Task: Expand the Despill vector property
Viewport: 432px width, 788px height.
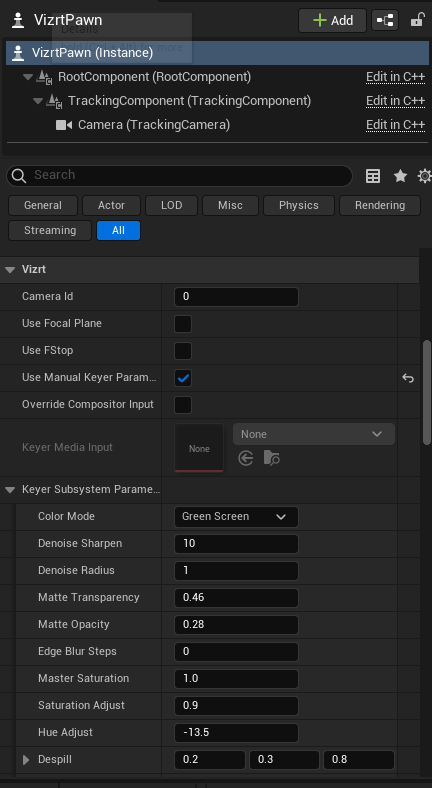Action: pos(26,760)
